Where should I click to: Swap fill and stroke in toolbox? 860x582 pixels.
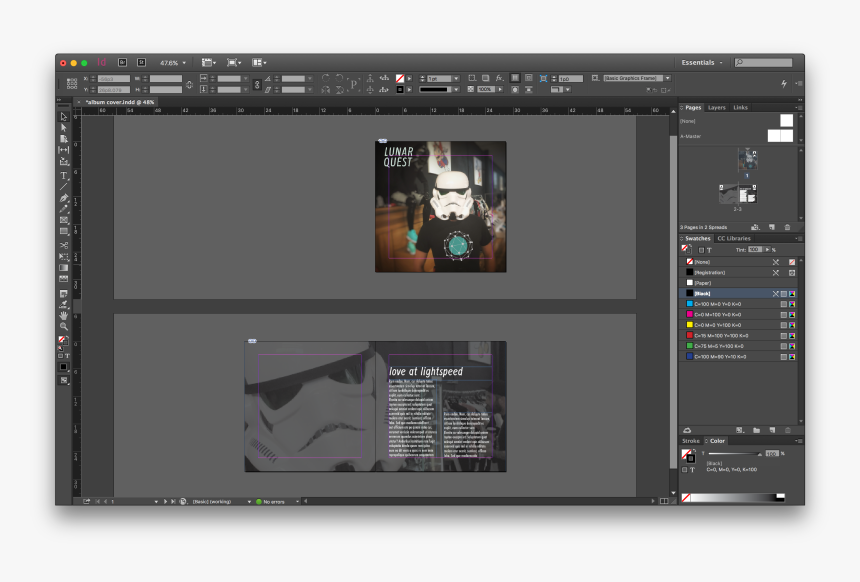point(67,338)
